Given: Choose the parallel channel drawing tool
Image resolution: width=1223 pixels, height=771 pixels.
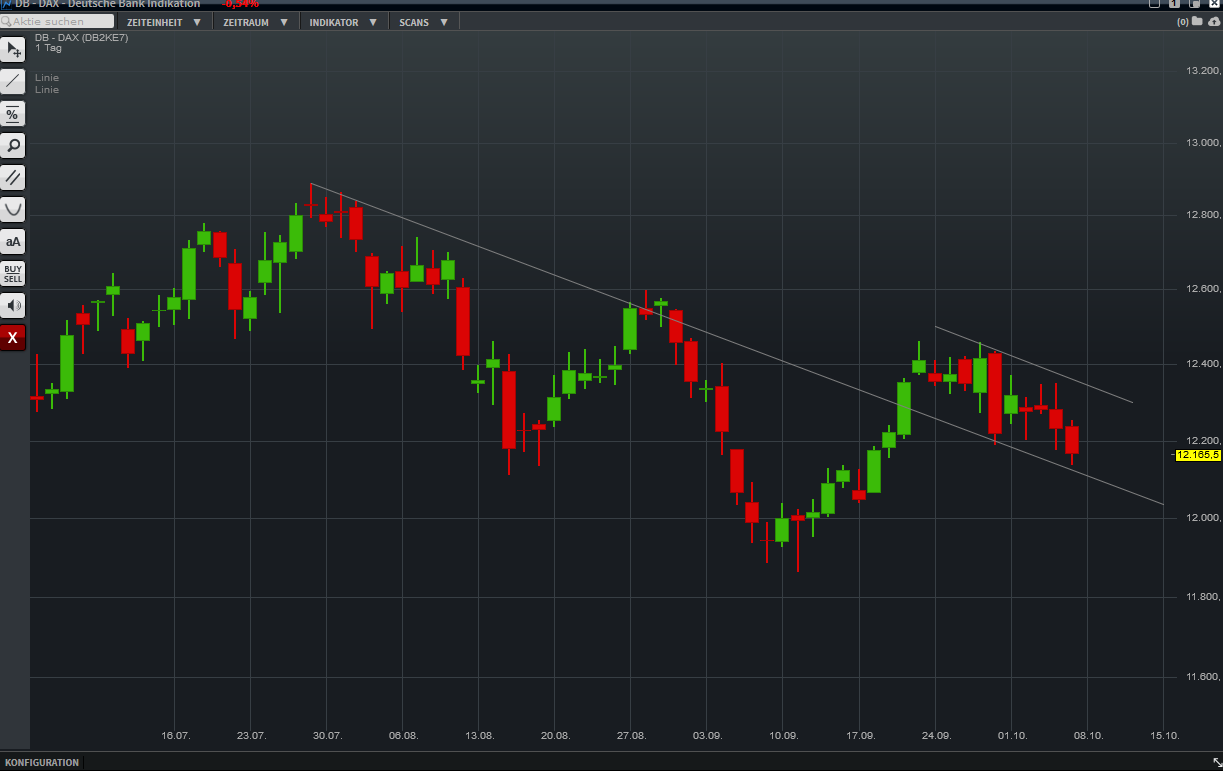Looking at the screenshot, I should pos(13,177).
